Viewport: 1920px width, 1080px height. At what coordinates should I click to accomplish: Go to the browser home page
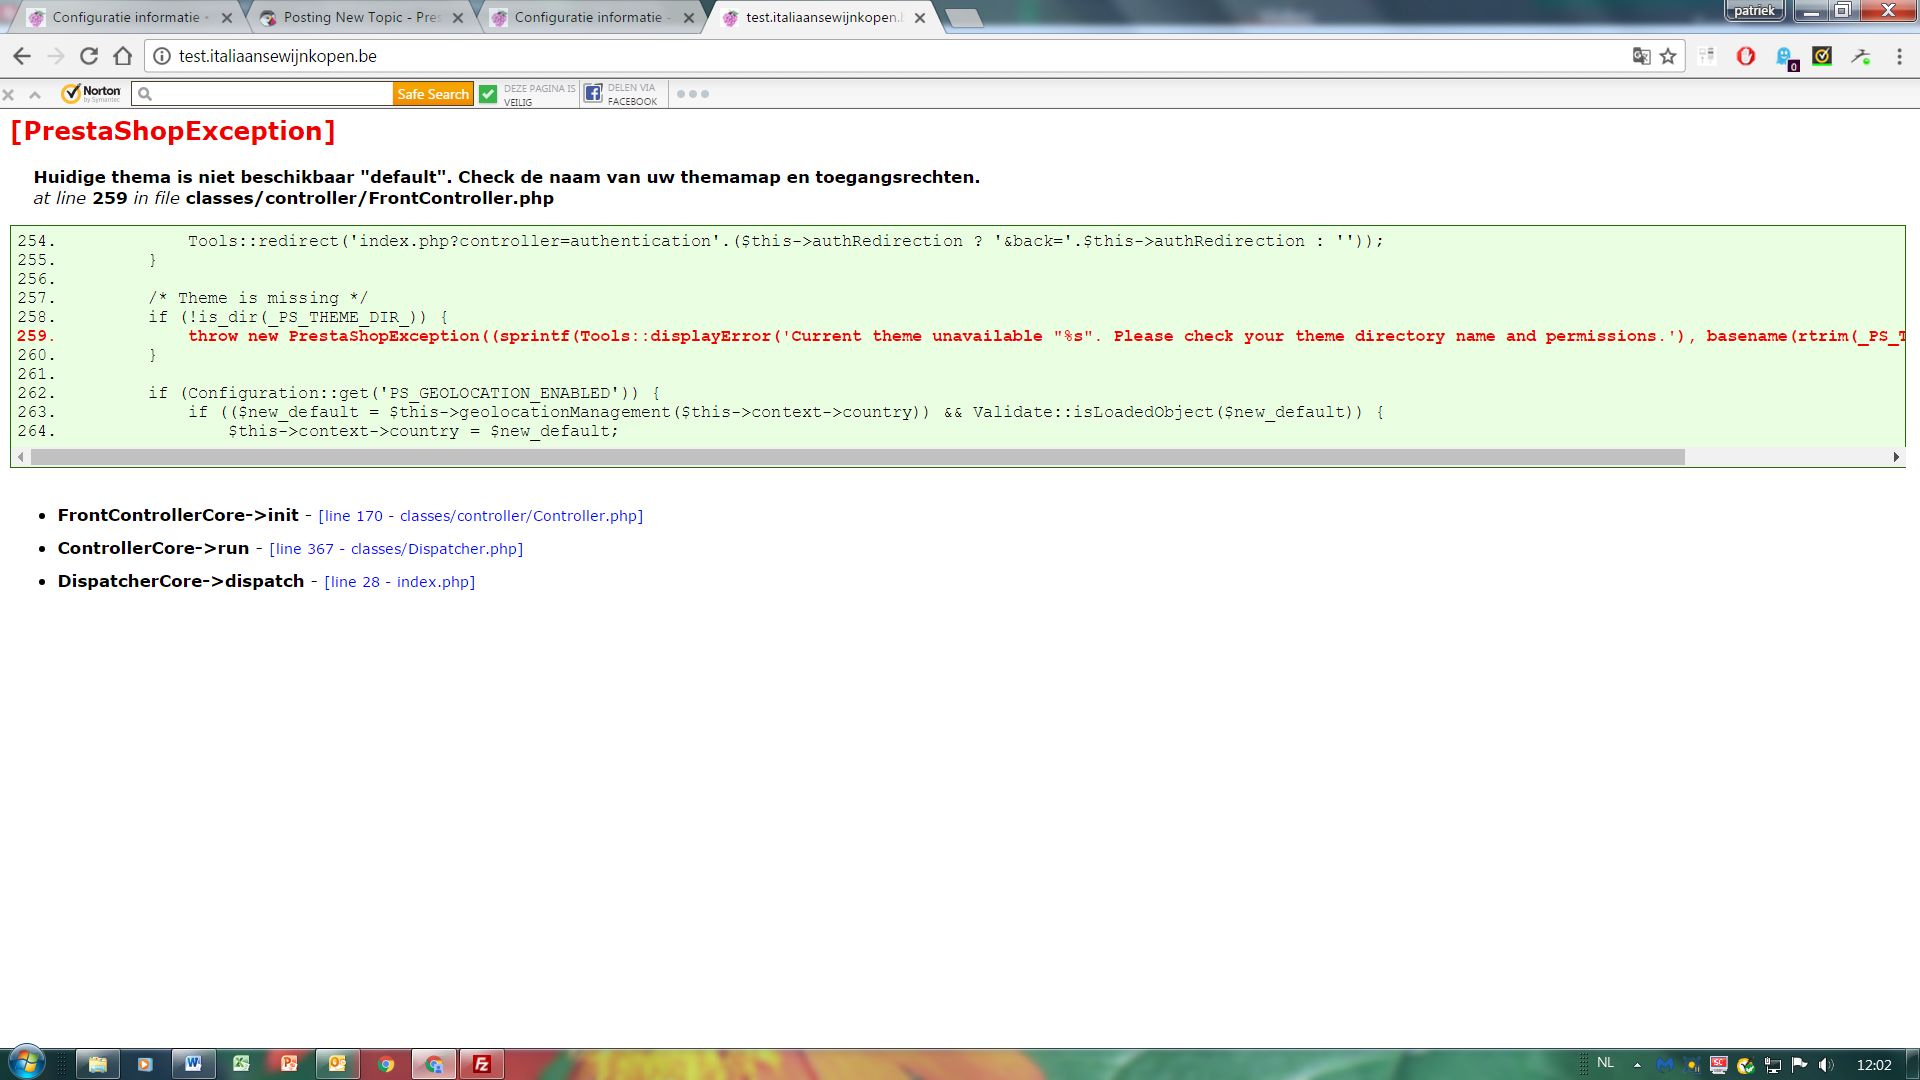123,57
